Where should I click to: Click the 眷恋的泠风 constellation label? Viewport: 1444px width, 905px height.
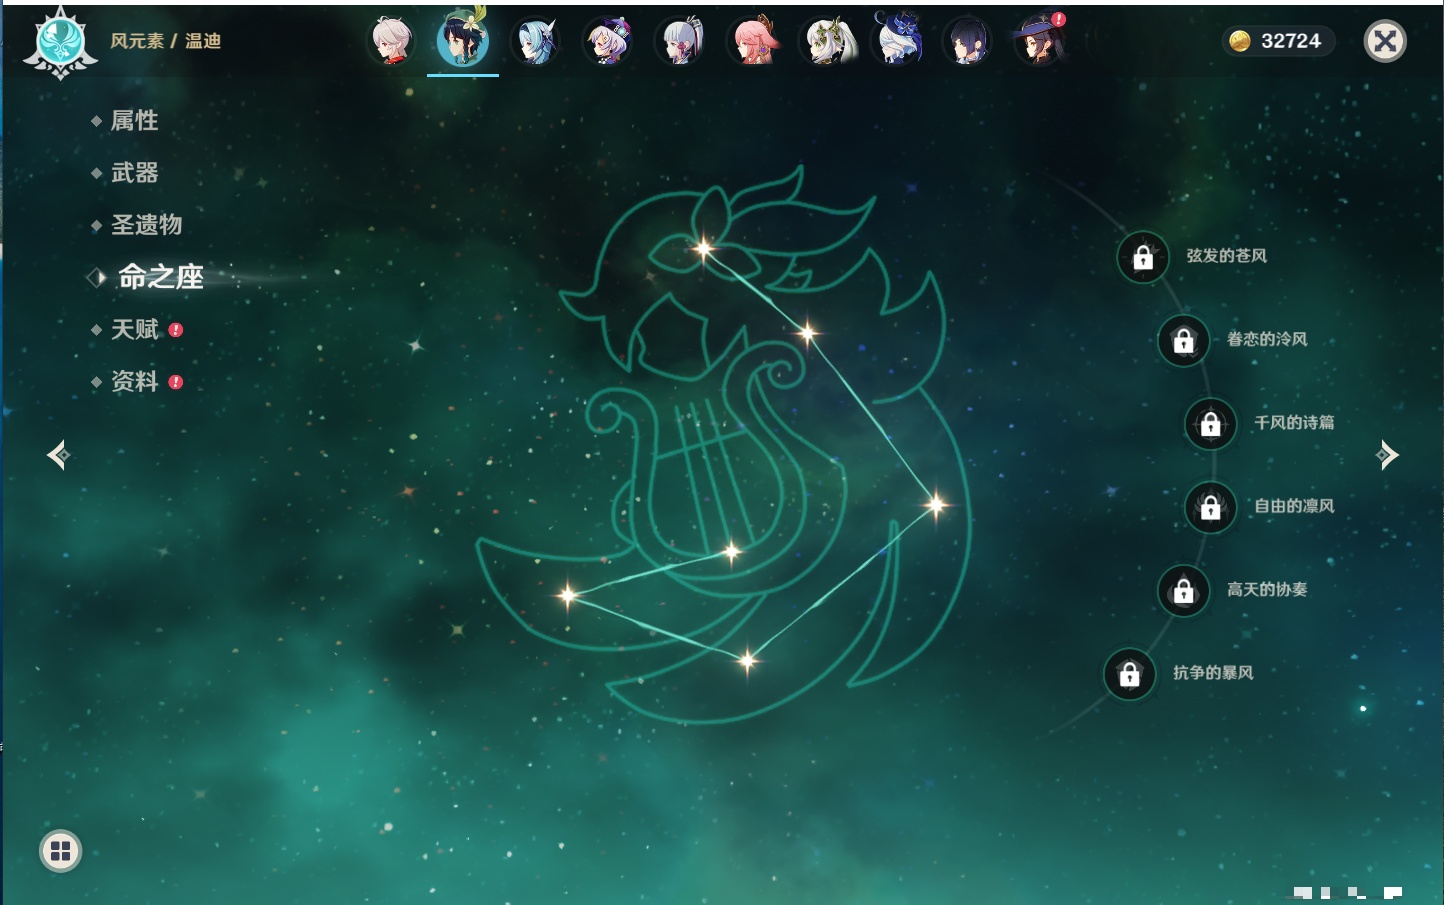click(x=1268, y=339)
